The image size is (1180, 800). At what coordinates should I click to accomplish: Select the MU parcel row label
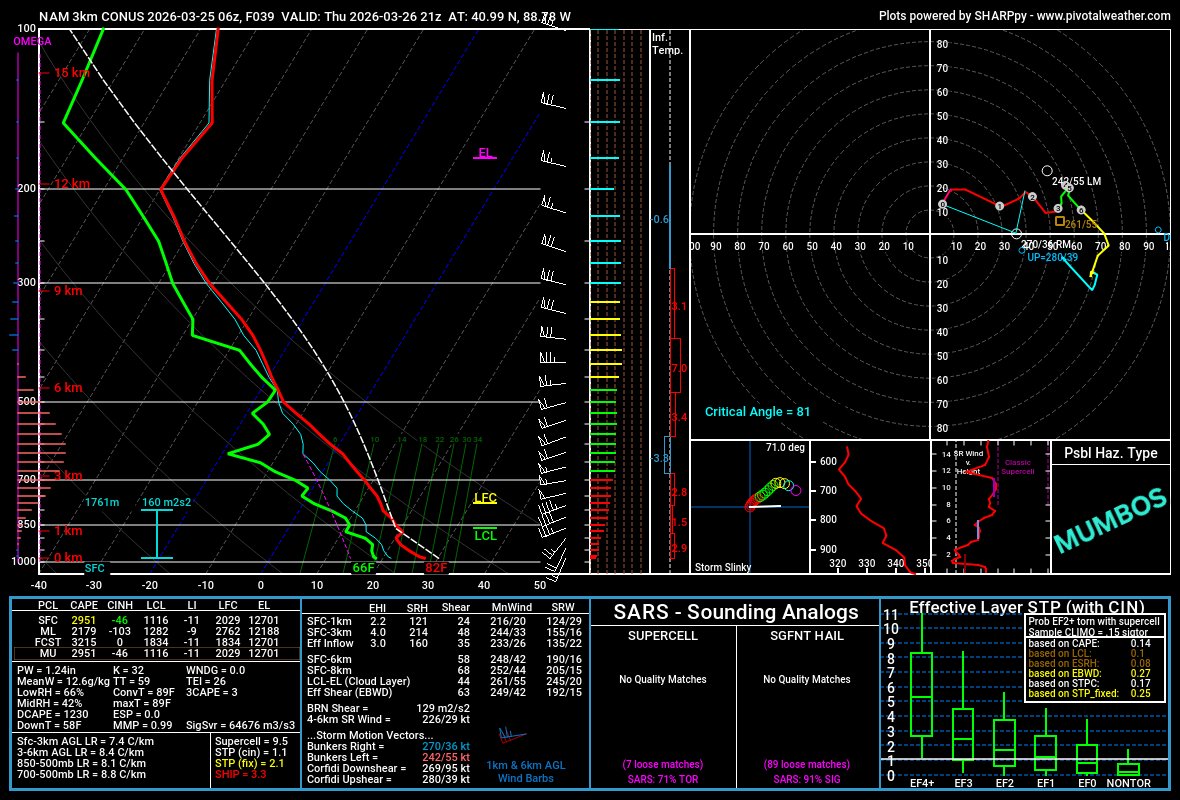click(x=48, y=653)
